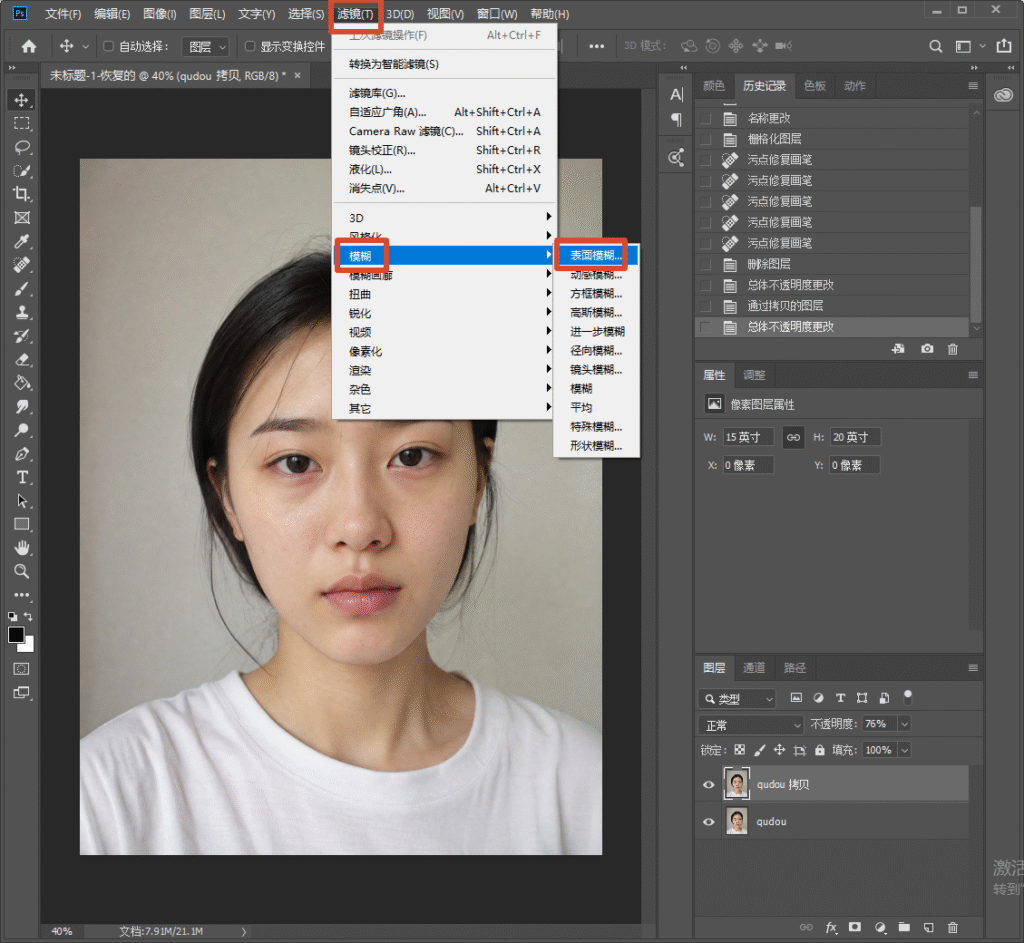Expand the 锐化 submenu
Screen dimensions: 1024x943
click(444, 313)
